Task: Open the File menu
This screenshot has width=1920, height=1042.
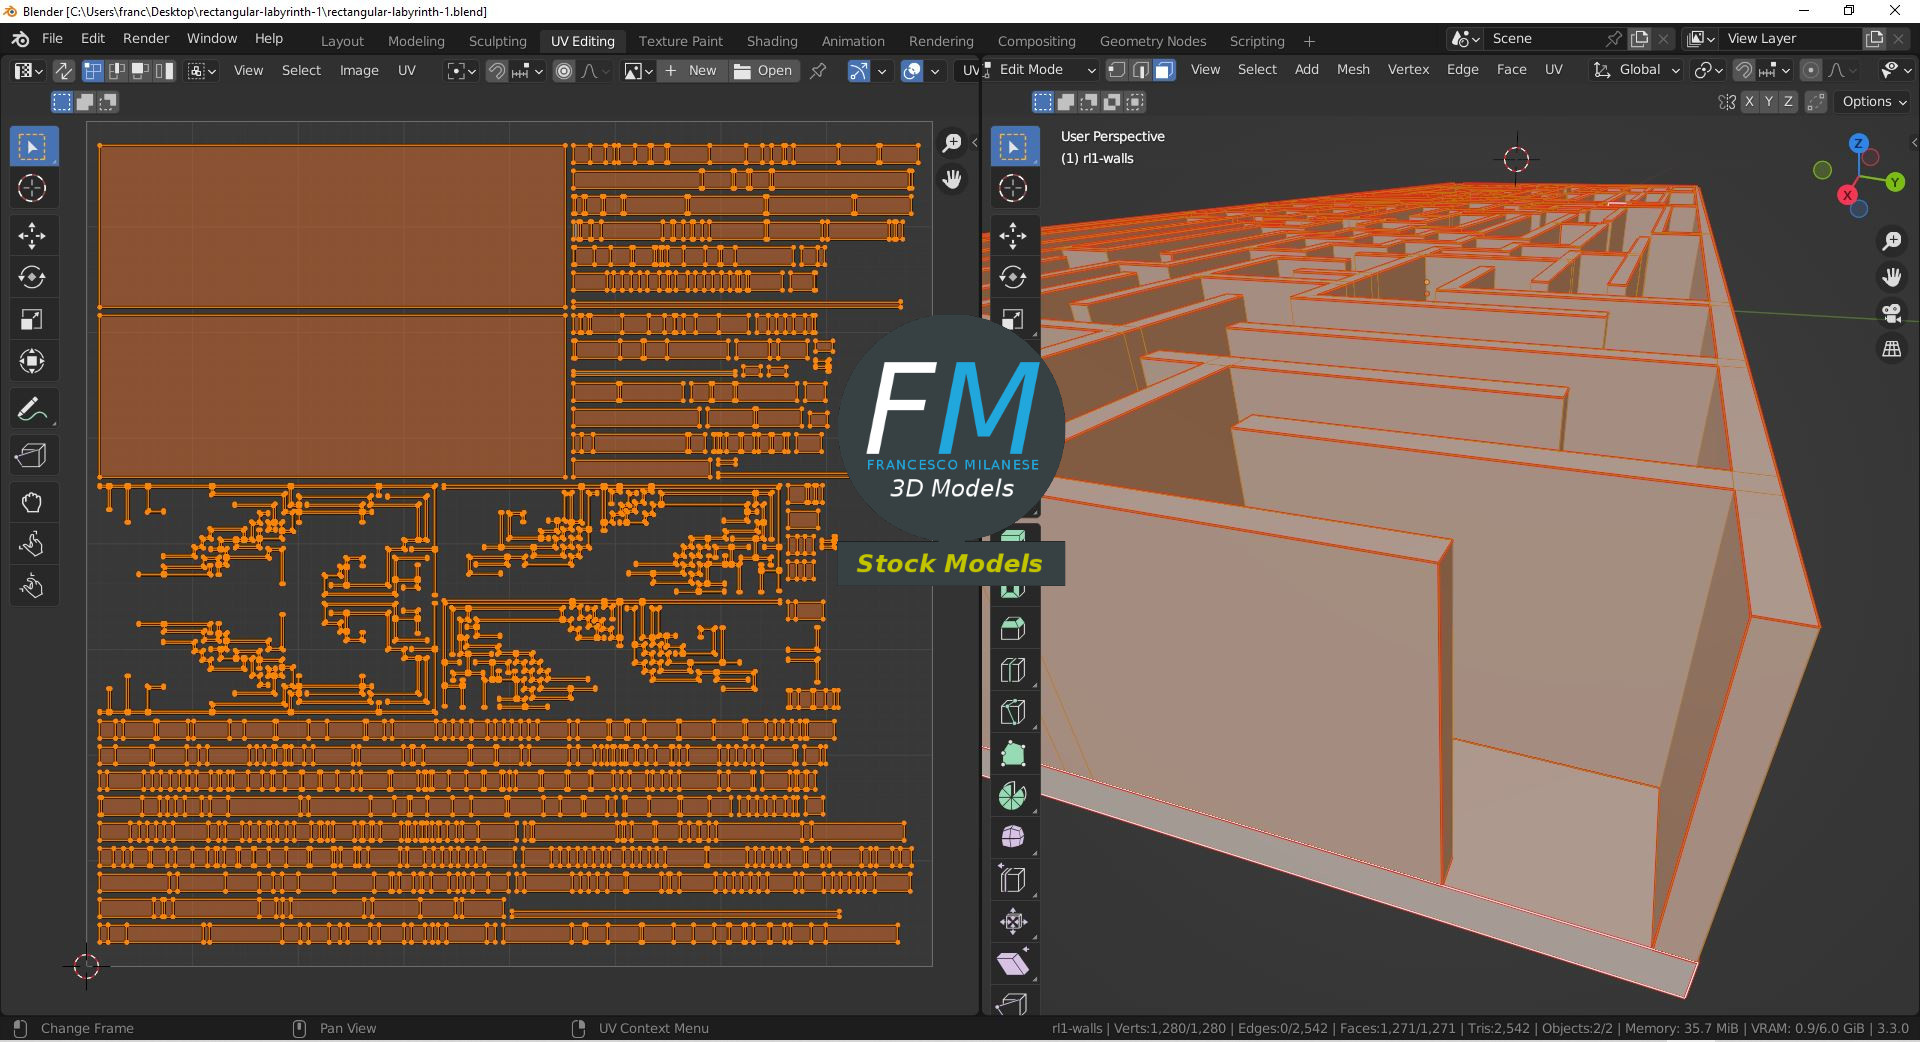Action: pyautogui.click(x=52, y=38)
